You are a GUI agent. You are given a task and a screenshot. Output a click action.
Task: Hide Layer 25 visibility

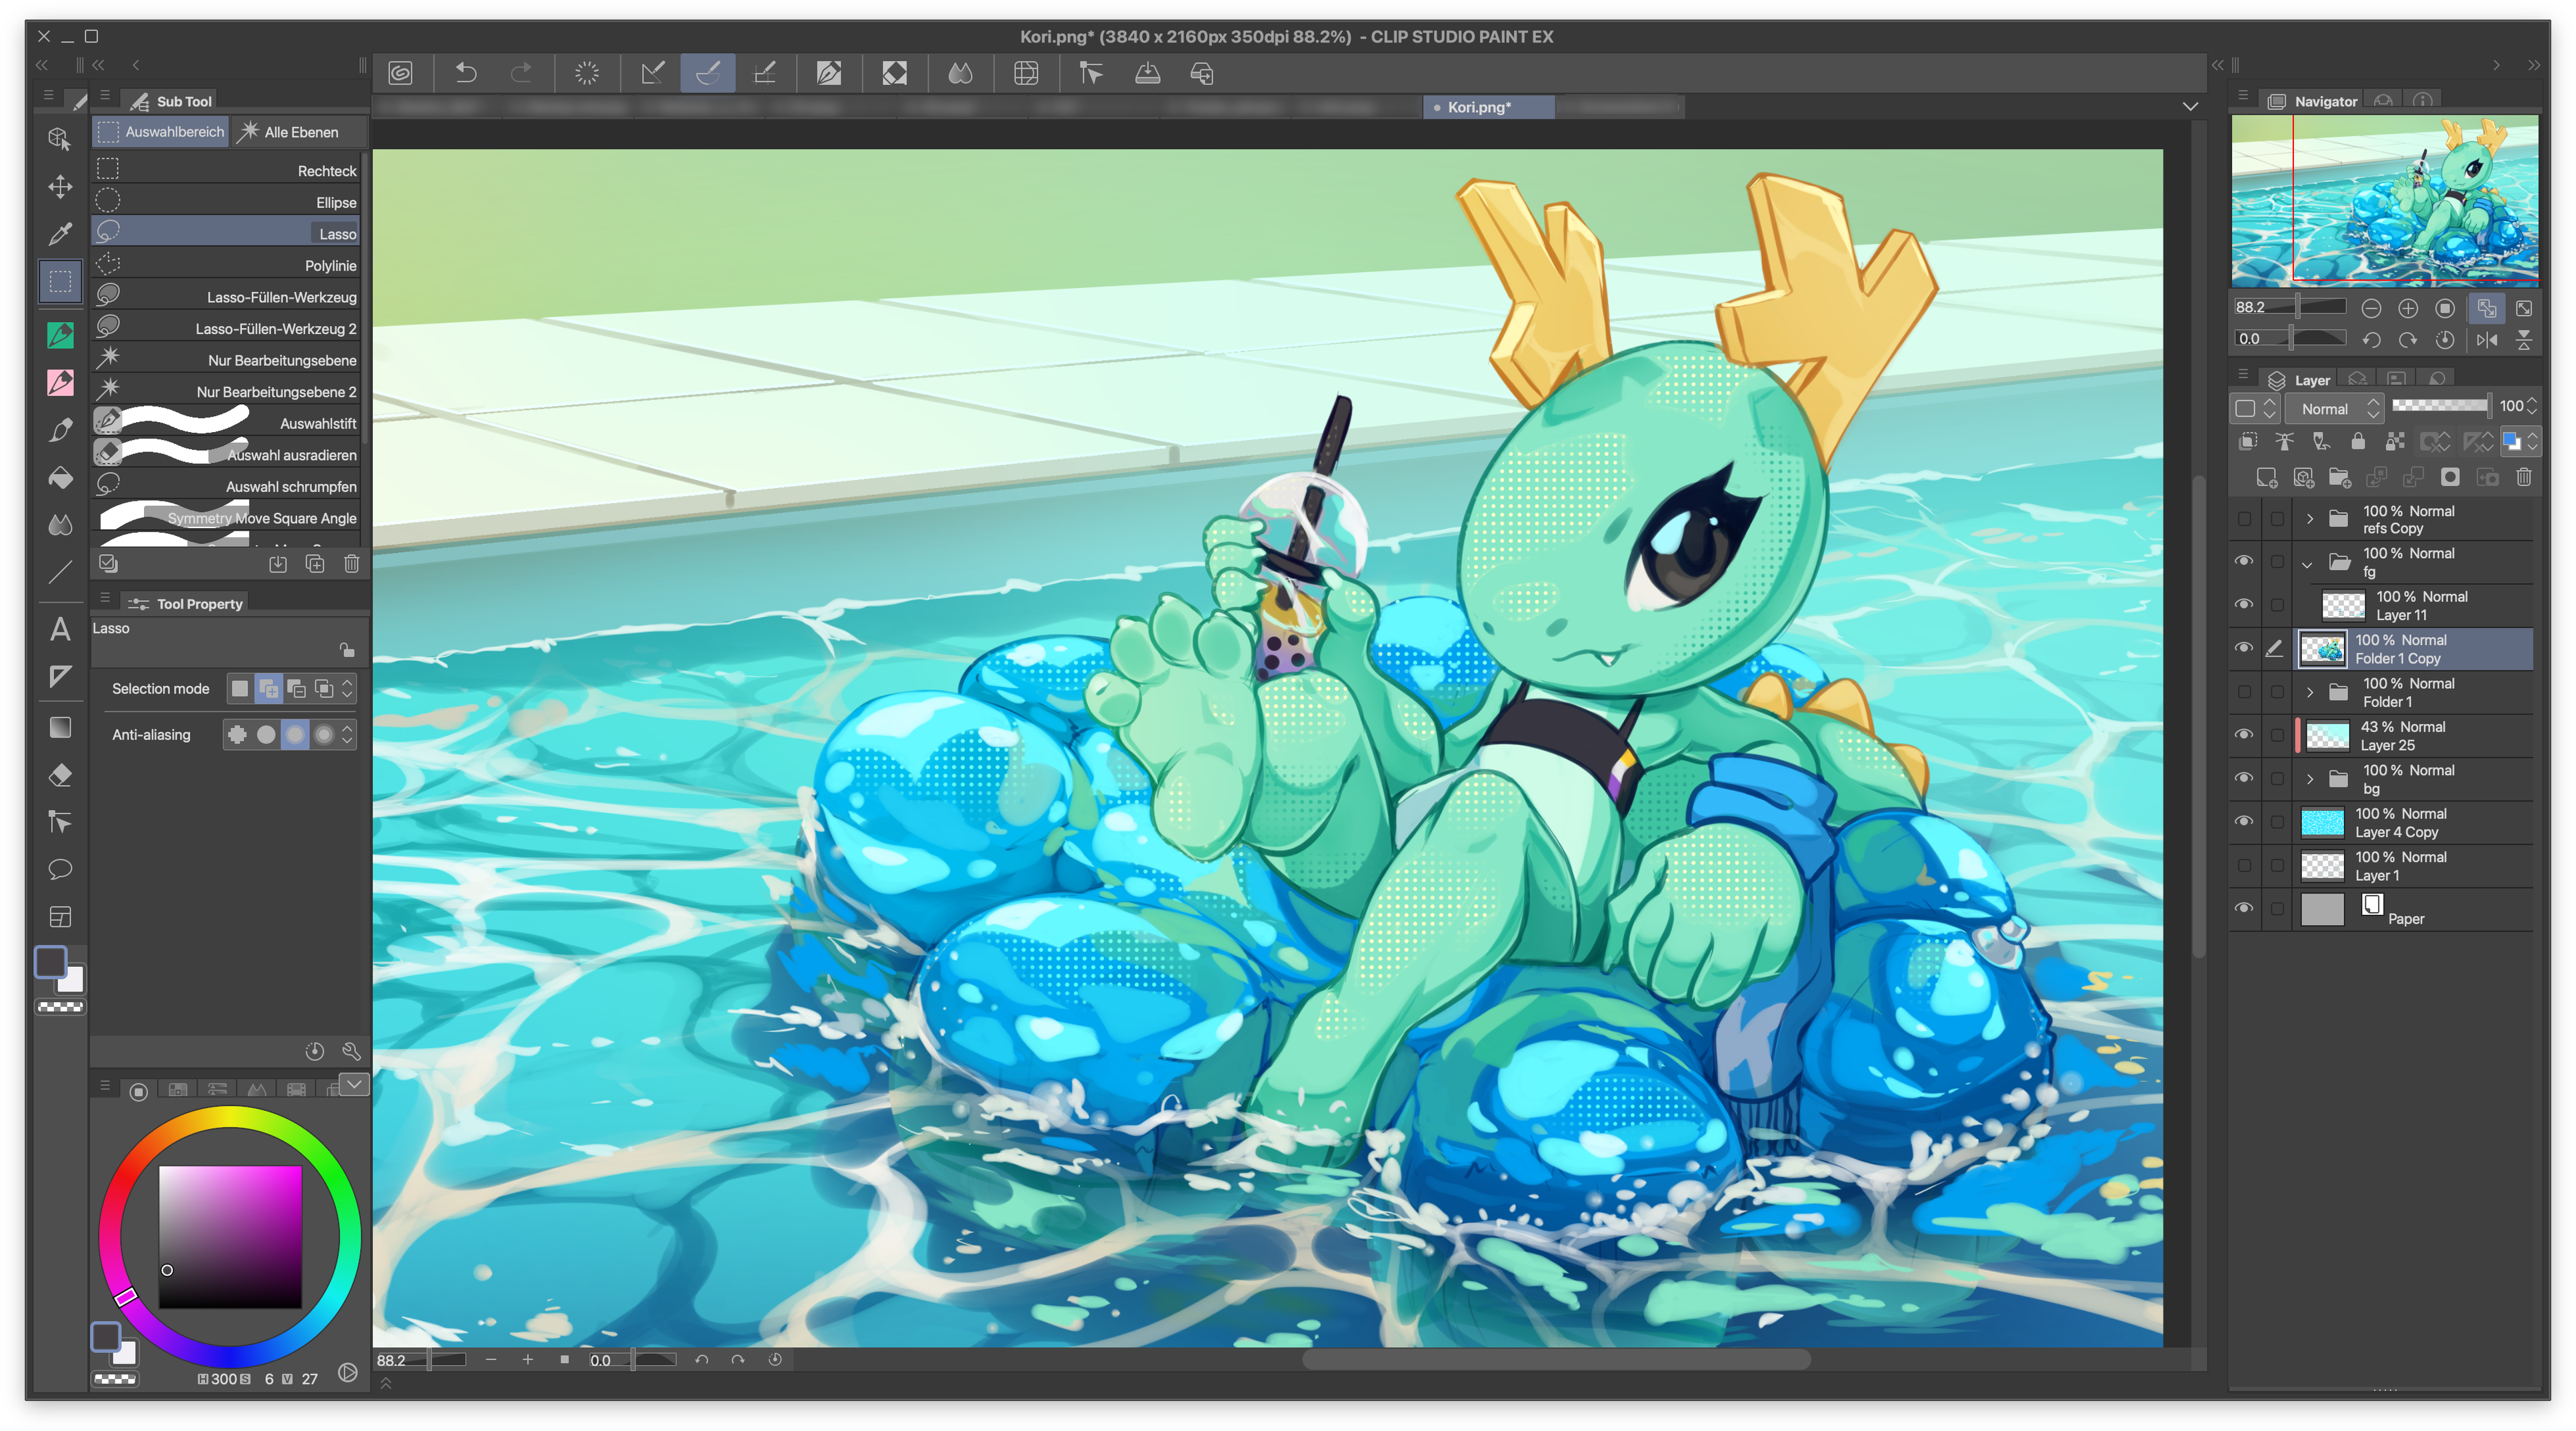pyautogui.click(x=2244, y=735)
